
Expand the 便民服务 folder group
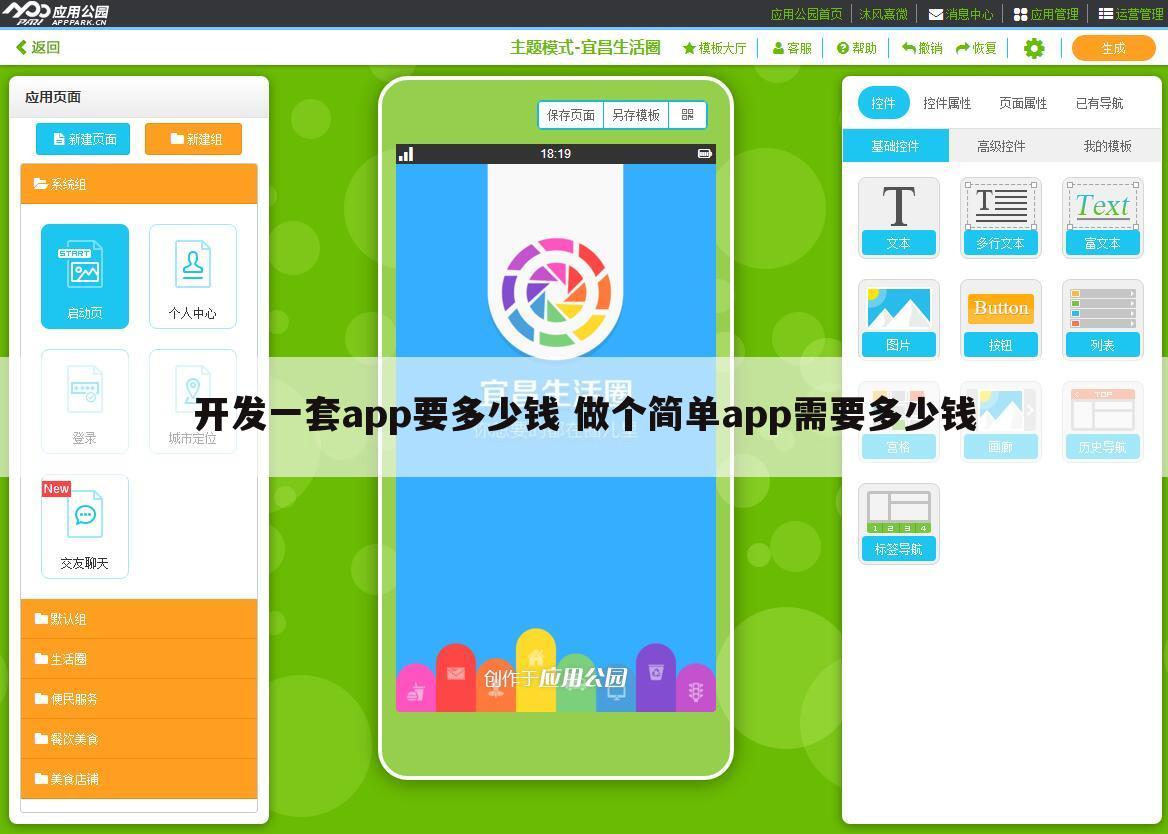(x=139, y=698)
